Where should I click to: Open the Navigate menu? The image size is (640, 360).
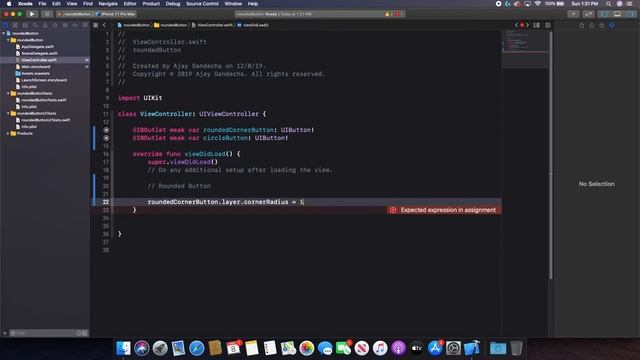coord(108,4)
